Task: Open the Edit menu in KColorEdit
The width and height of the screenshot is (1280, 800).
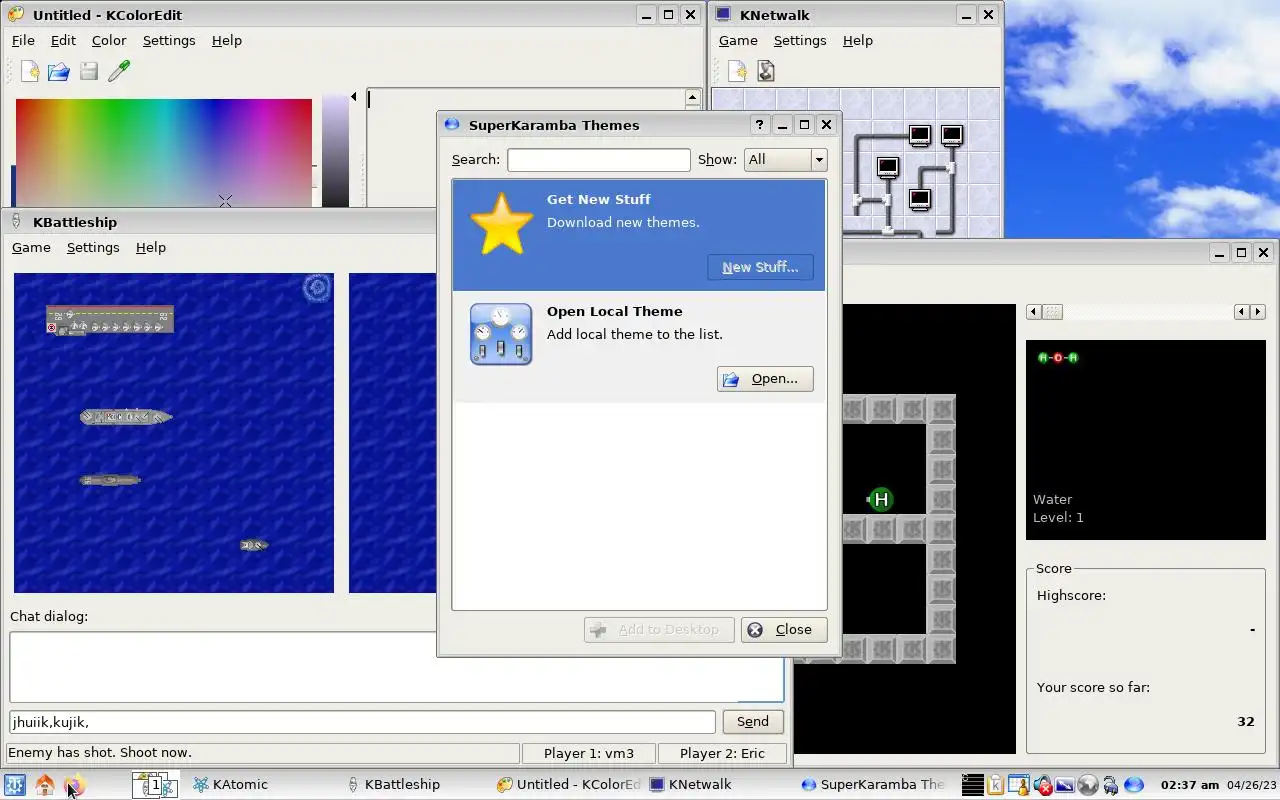Action: tap(63, 41)
